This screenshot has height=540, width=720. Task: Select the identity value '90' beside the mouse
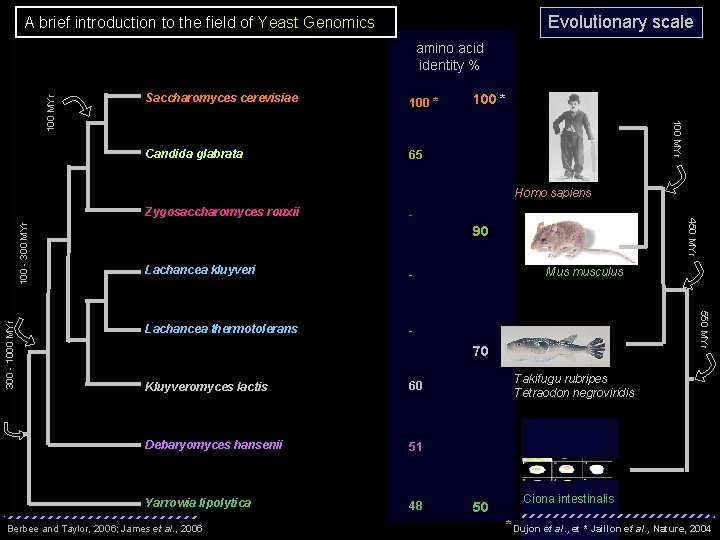click(x=480, y=231)
